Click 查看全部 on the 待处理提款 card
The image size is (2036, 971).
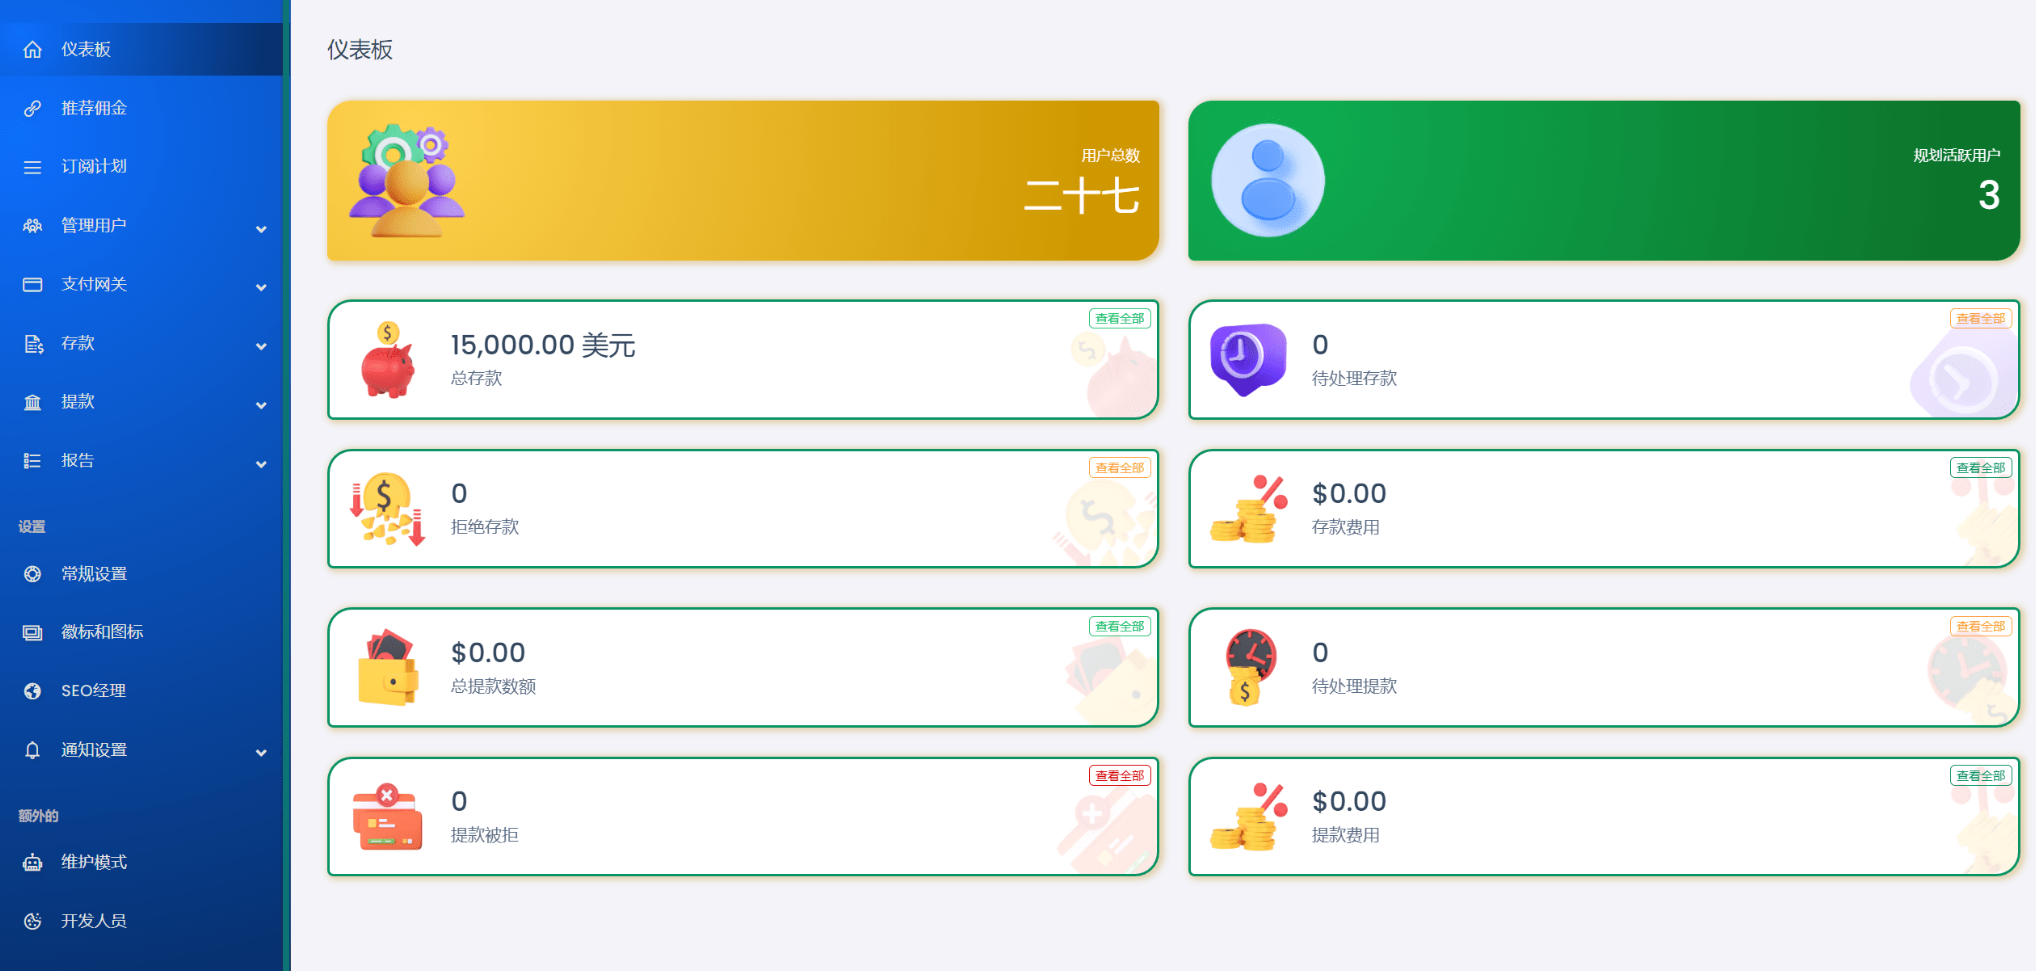pyautogui.click(x=1980, y=626)
